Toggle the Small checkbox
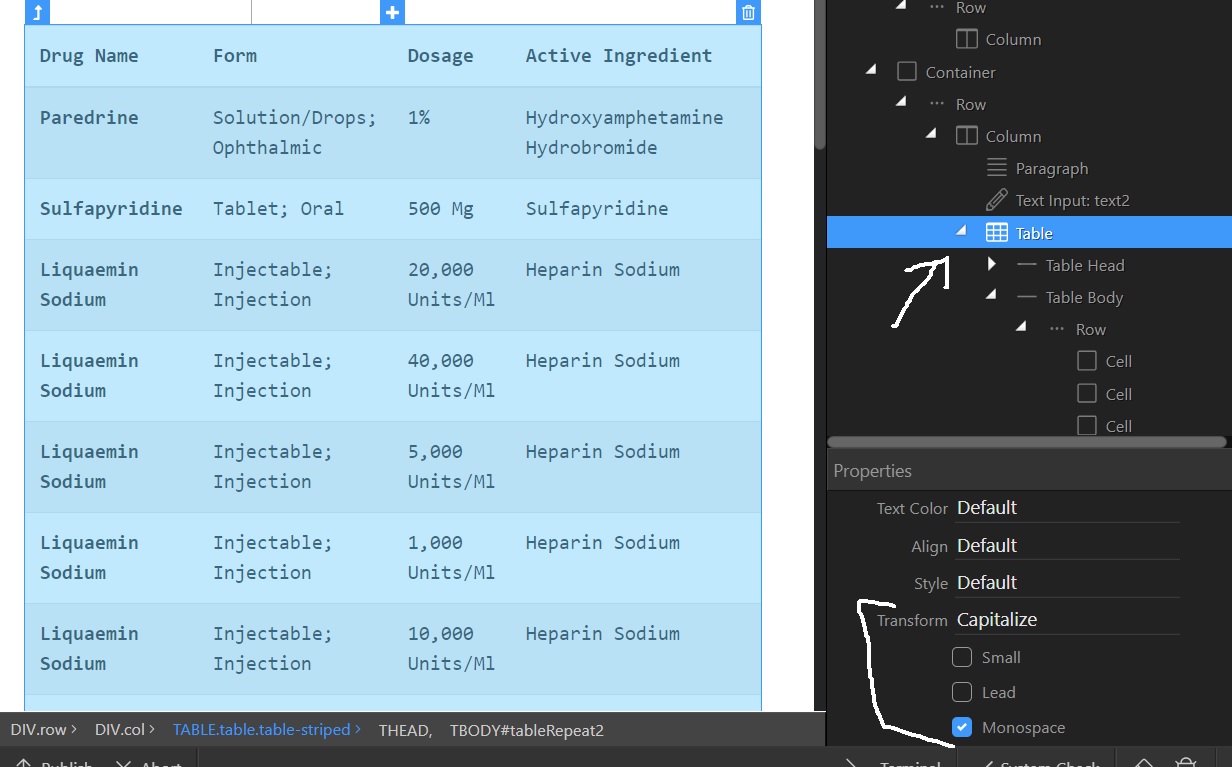Screen dimensions: 1232x767 [x=962, y=657]
